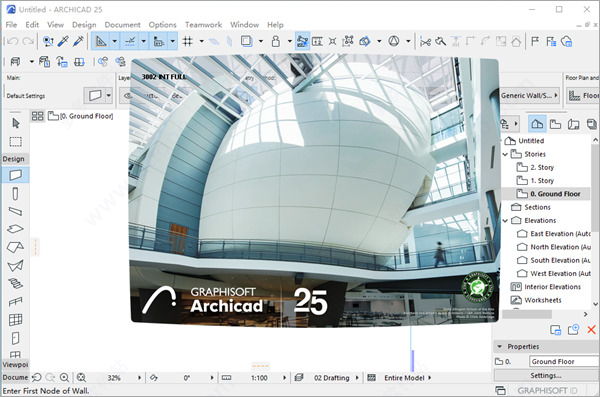Open the Teamwork menu

click(204, 25)
